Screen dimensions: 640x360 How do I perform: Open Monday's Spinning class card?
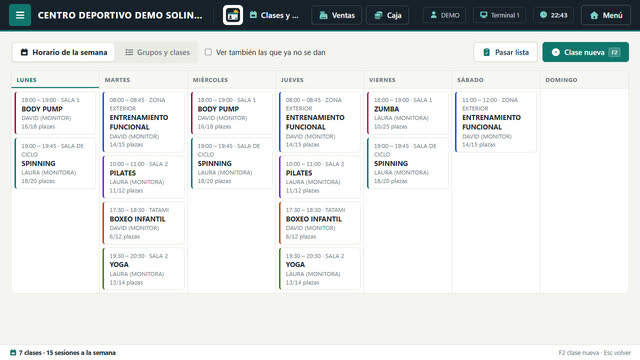[x=55, y=163]
